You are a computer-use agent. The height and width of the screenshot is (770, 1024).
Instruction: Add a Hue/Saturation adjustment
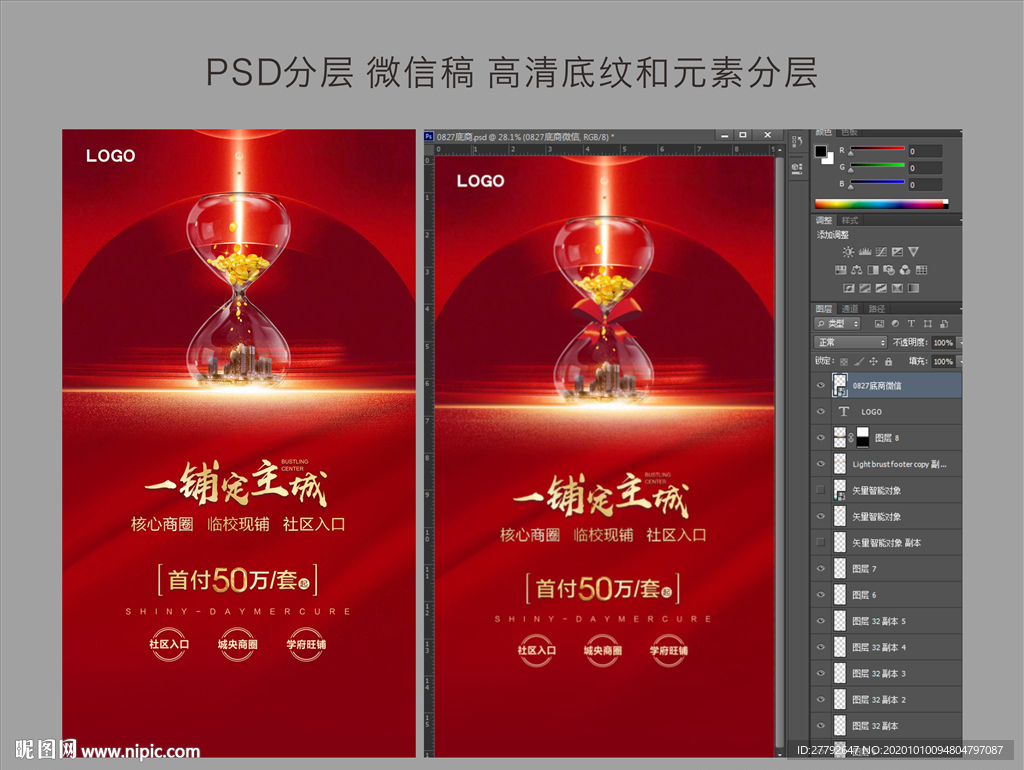840,270
